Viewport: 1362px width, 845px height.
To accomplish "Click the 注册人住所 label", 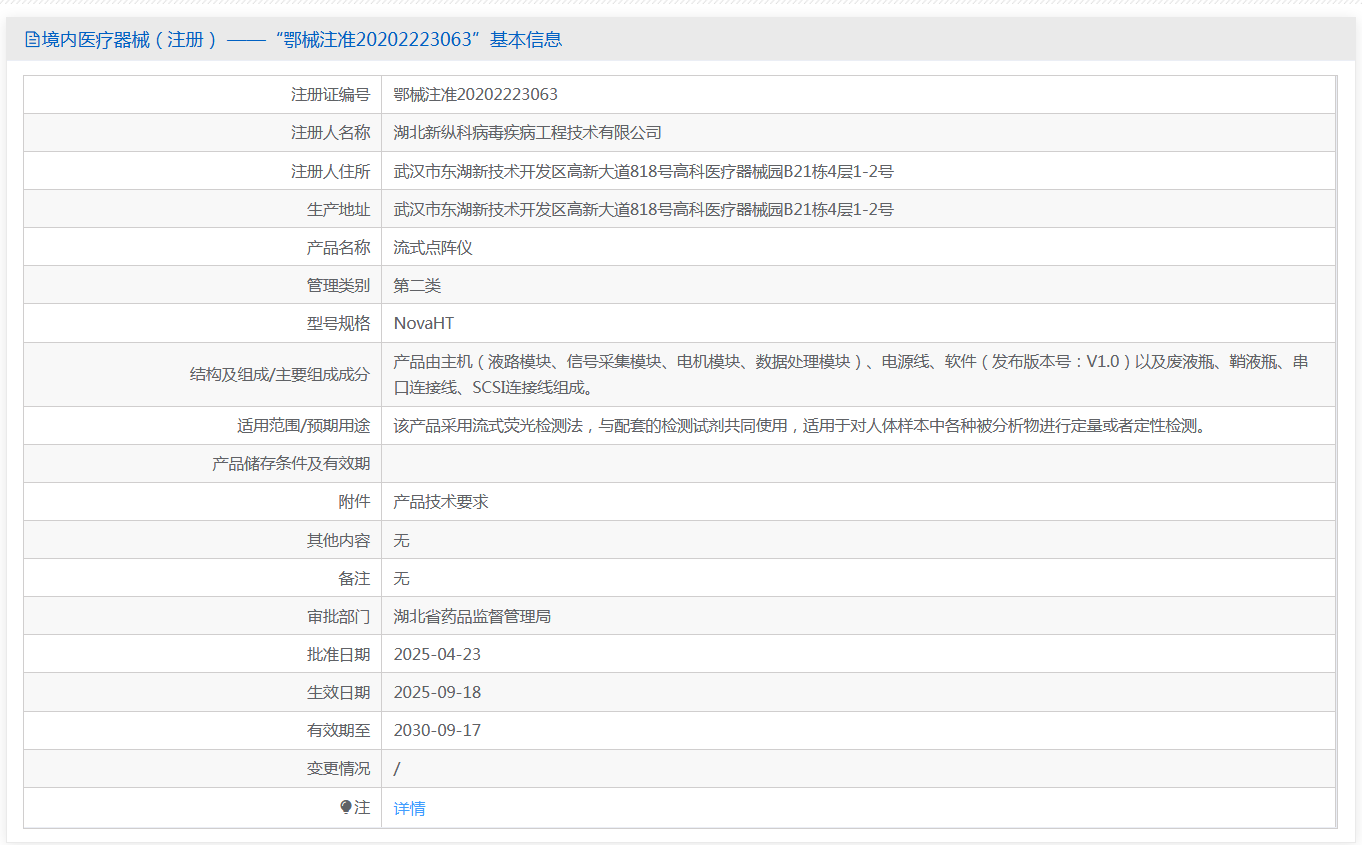I will [331, 171].
